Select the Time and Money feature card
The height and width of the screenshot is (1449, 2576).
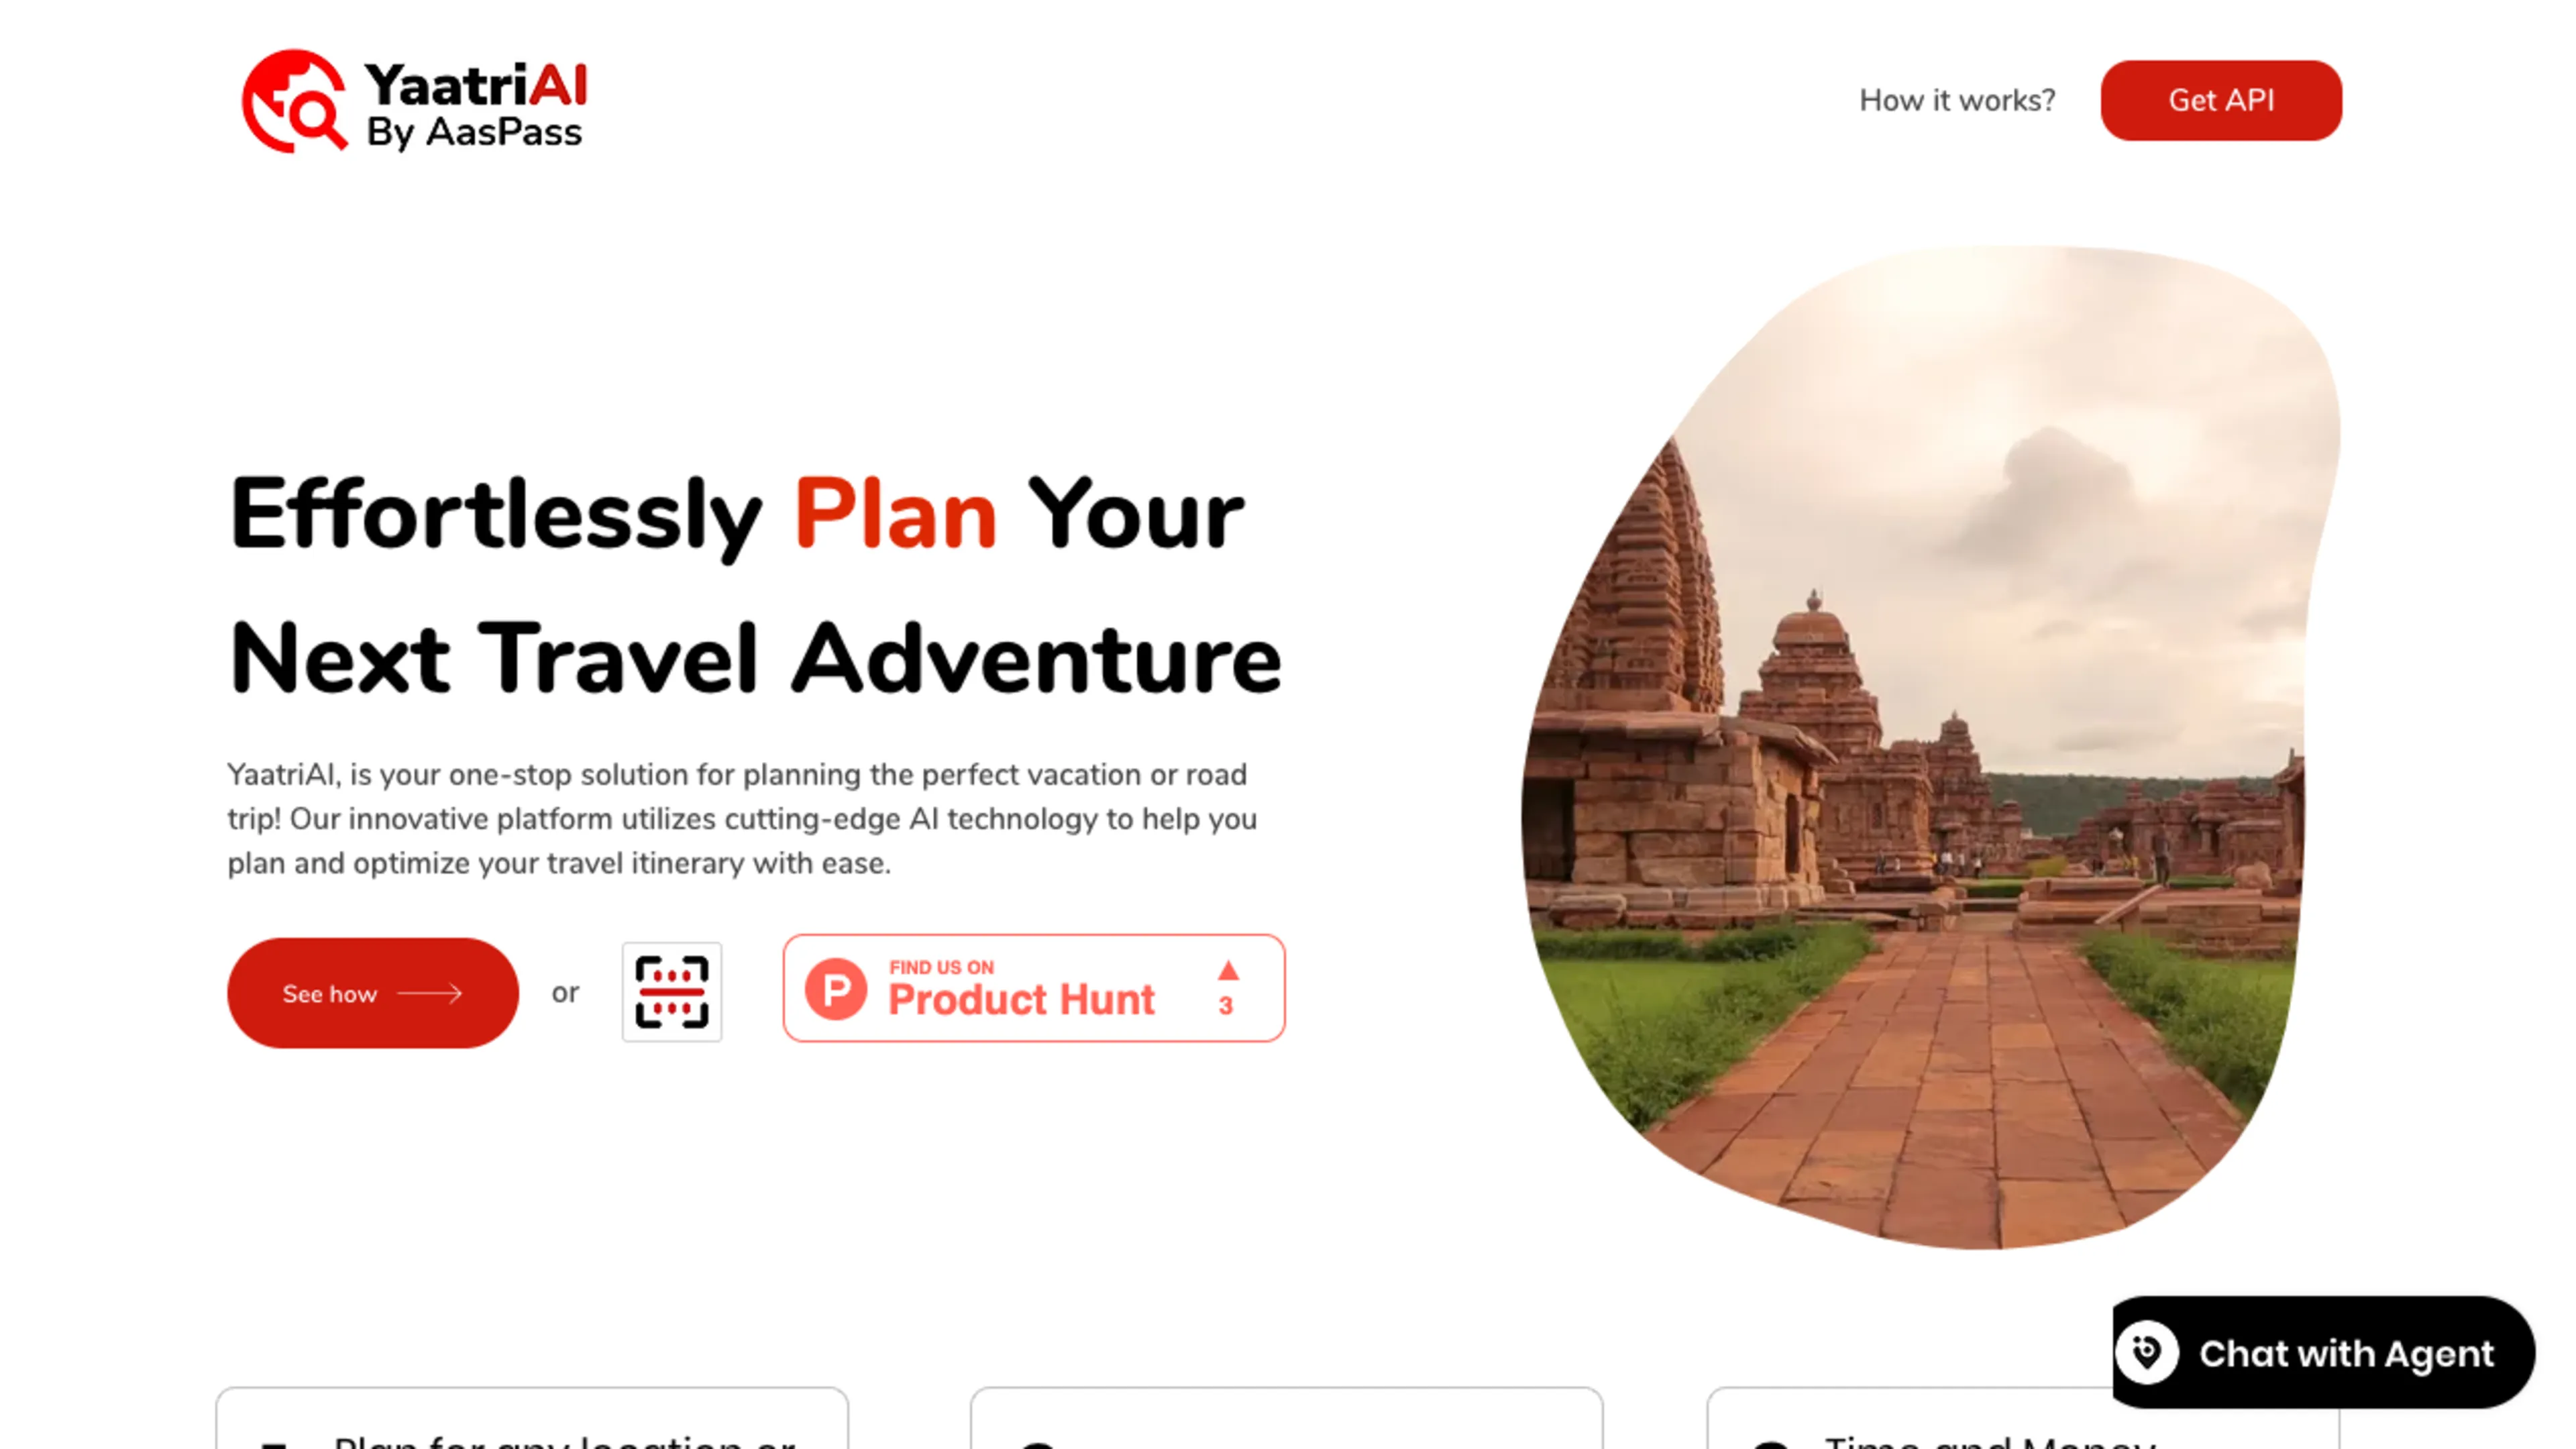pyautogui.click(x=2023, y=1418)
